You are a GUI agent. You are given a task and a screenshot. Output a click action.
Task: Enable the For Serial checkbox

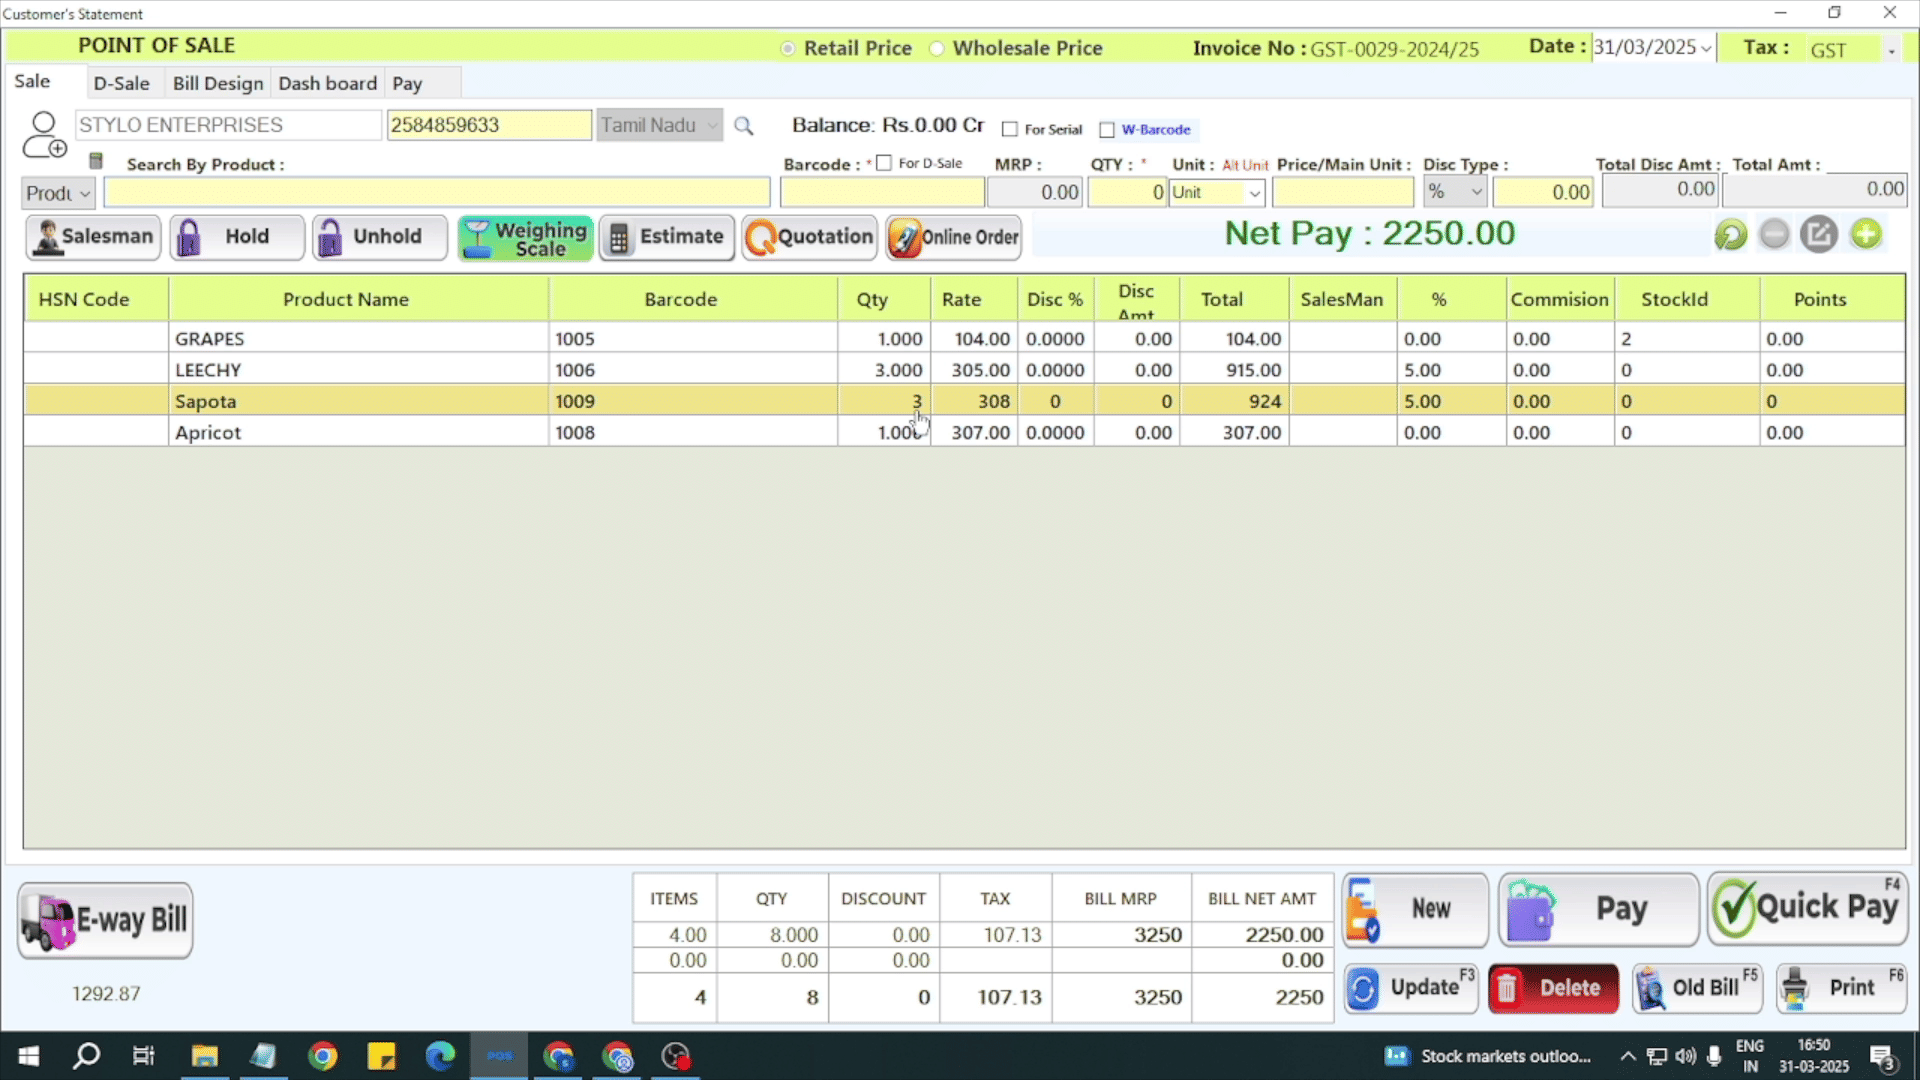coord(1010,130)
